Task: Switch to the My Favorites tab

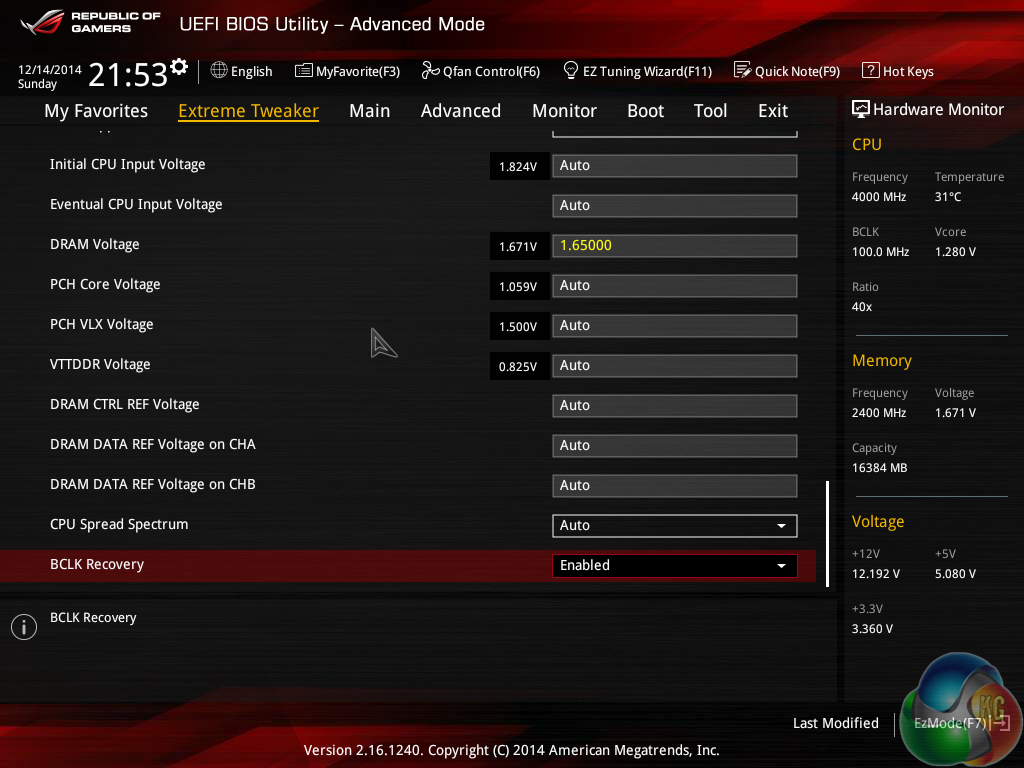Action: tap(96, 111)
